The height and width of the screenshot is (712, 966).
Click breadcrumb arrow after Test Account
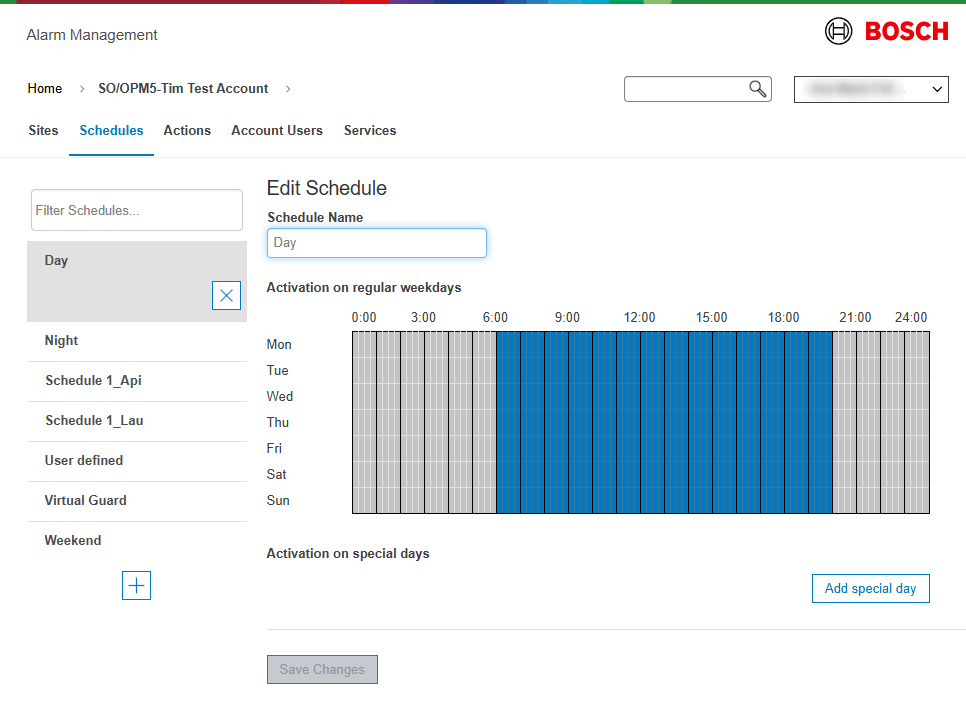[x=288, y=89]
